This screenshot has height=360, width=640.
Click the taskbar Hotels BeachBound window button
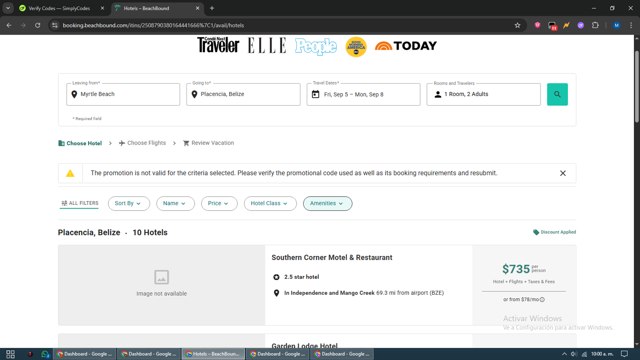pyautogui.click(x=213, y=354)
